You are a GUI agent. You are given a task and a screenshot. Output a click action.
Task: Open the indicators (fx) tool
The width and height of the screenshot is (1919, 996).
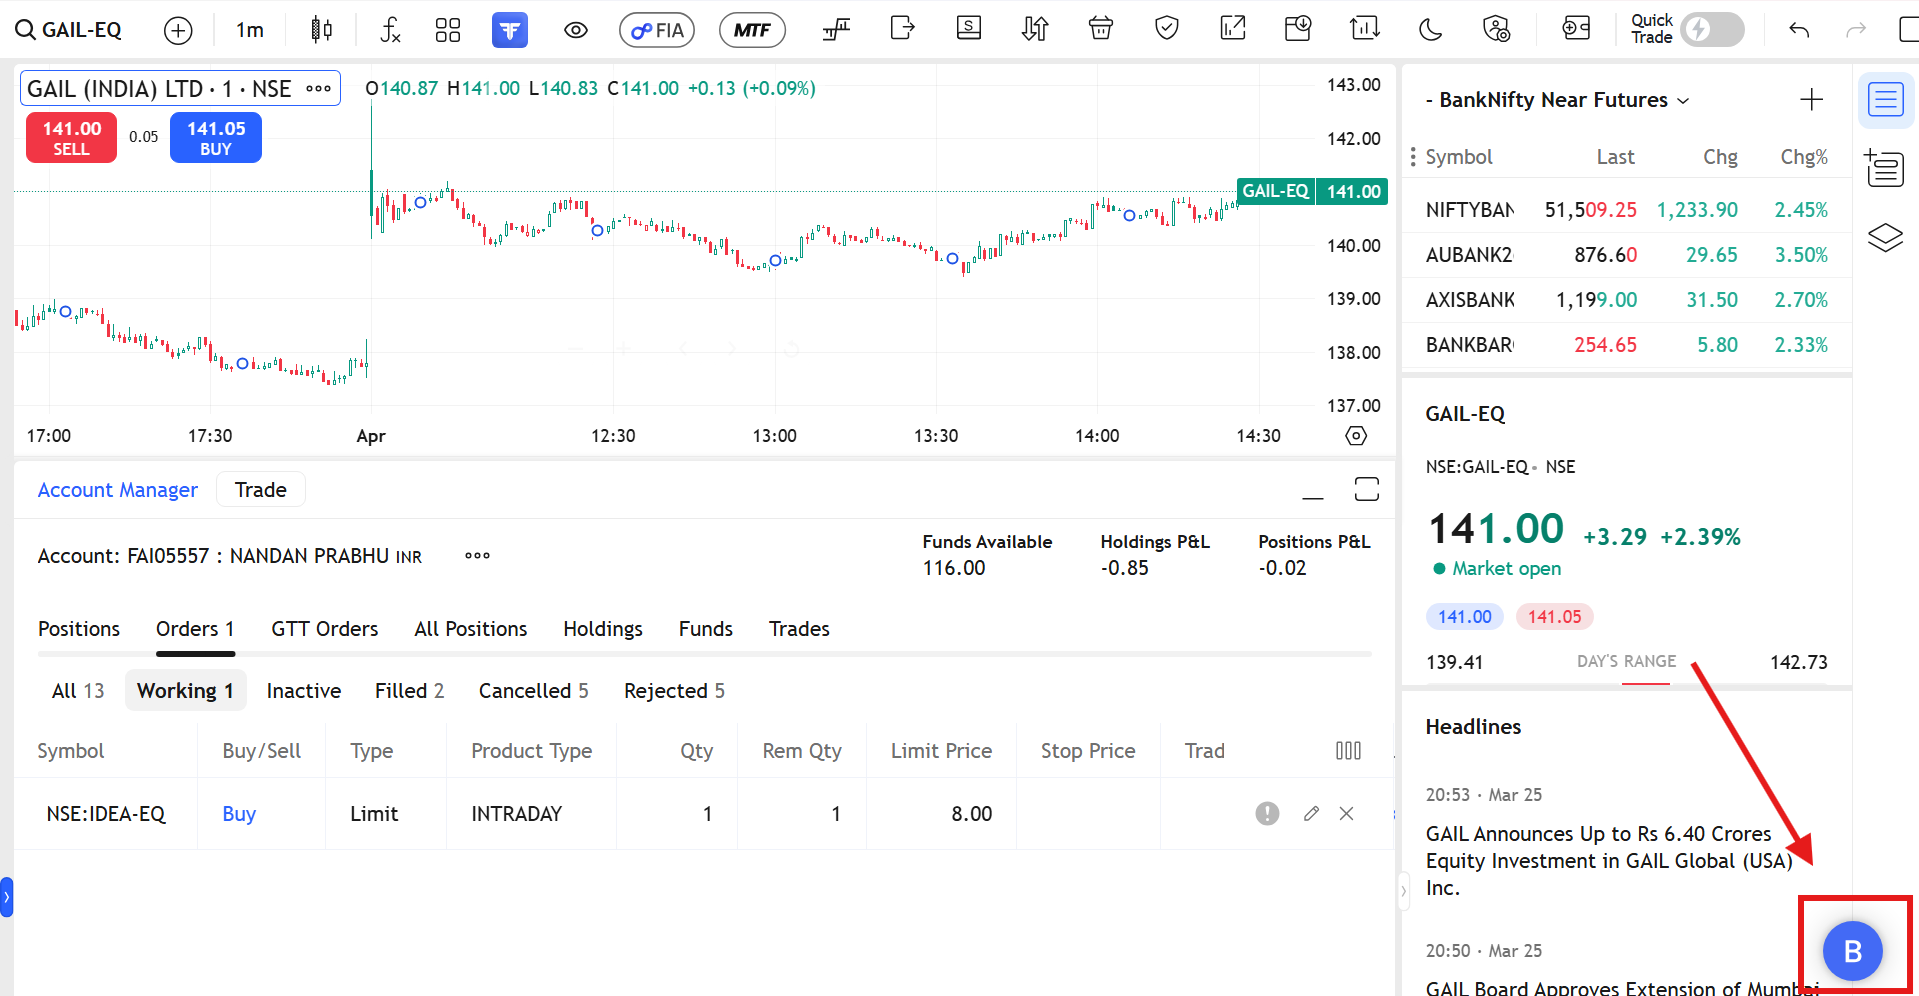coord(390,30)
